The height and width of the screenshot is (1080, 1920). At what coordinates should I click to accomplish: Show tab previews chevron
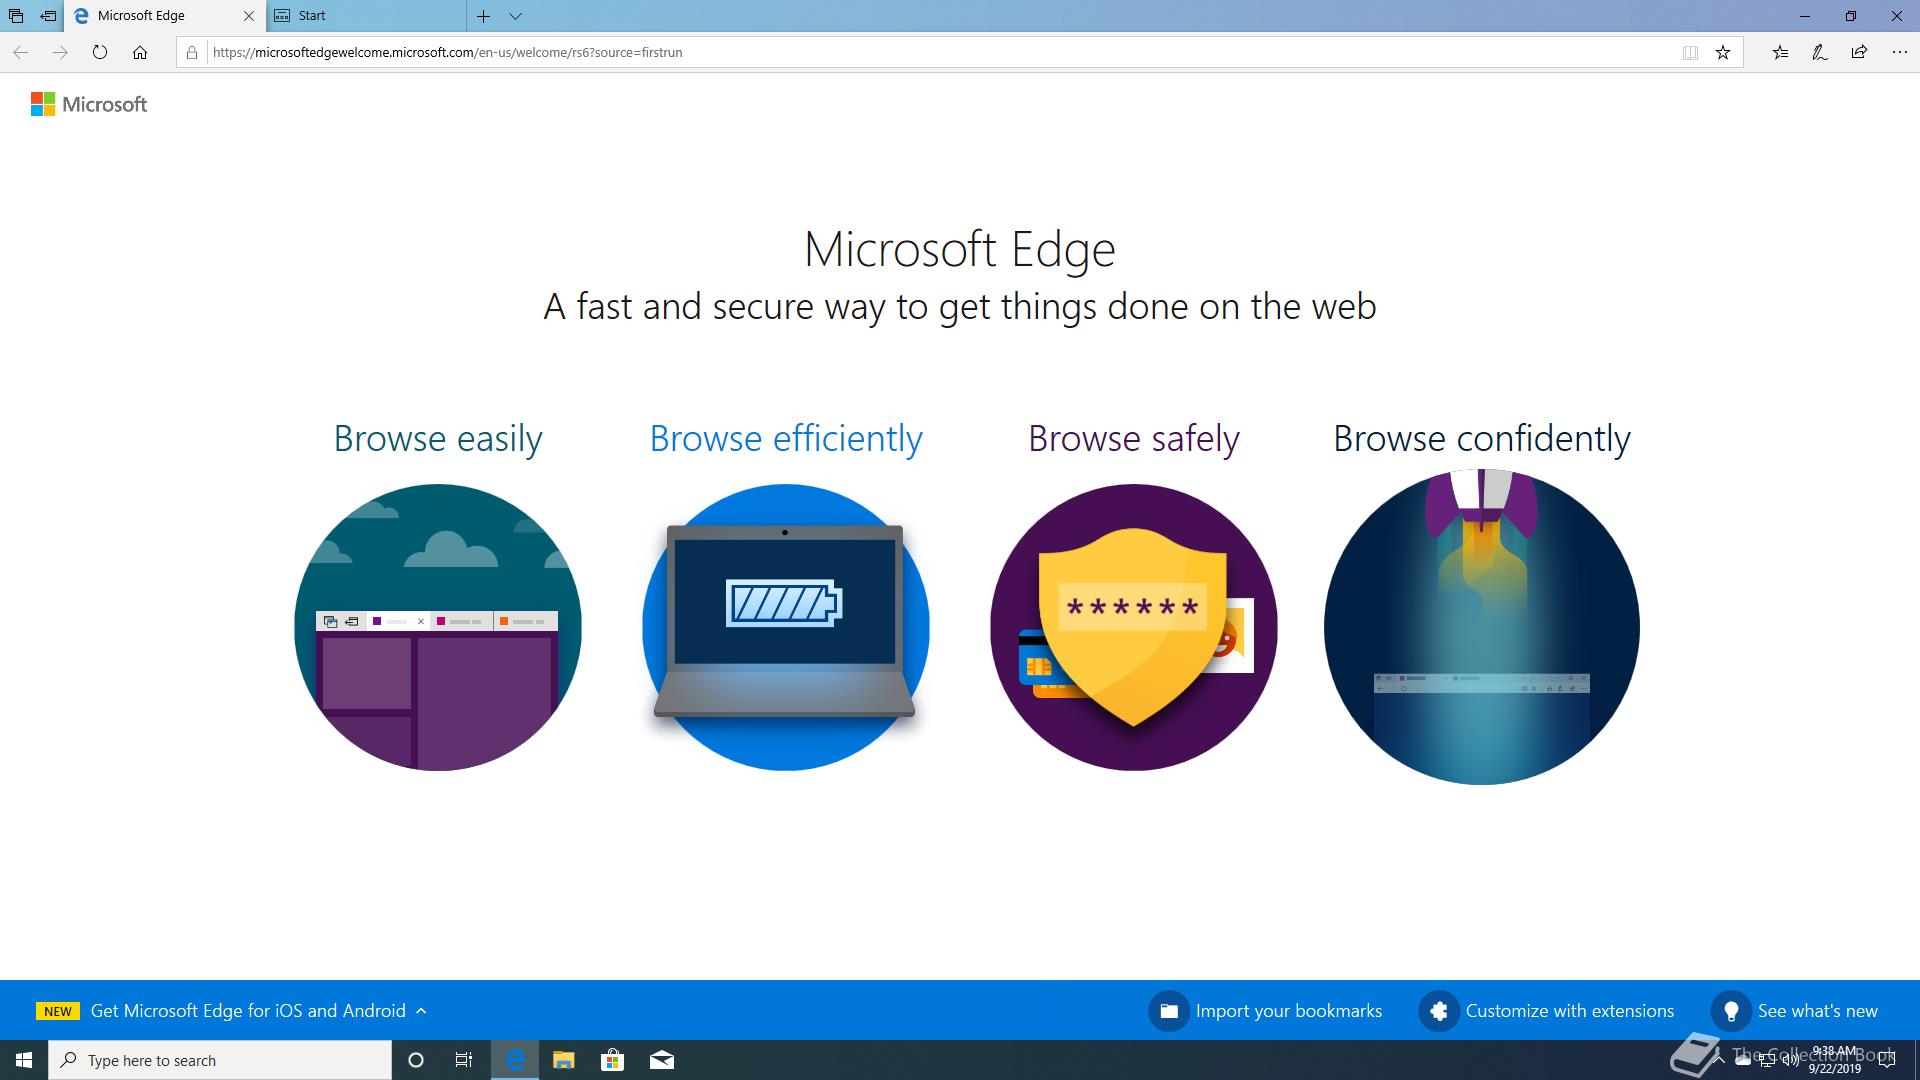(515, 16)
